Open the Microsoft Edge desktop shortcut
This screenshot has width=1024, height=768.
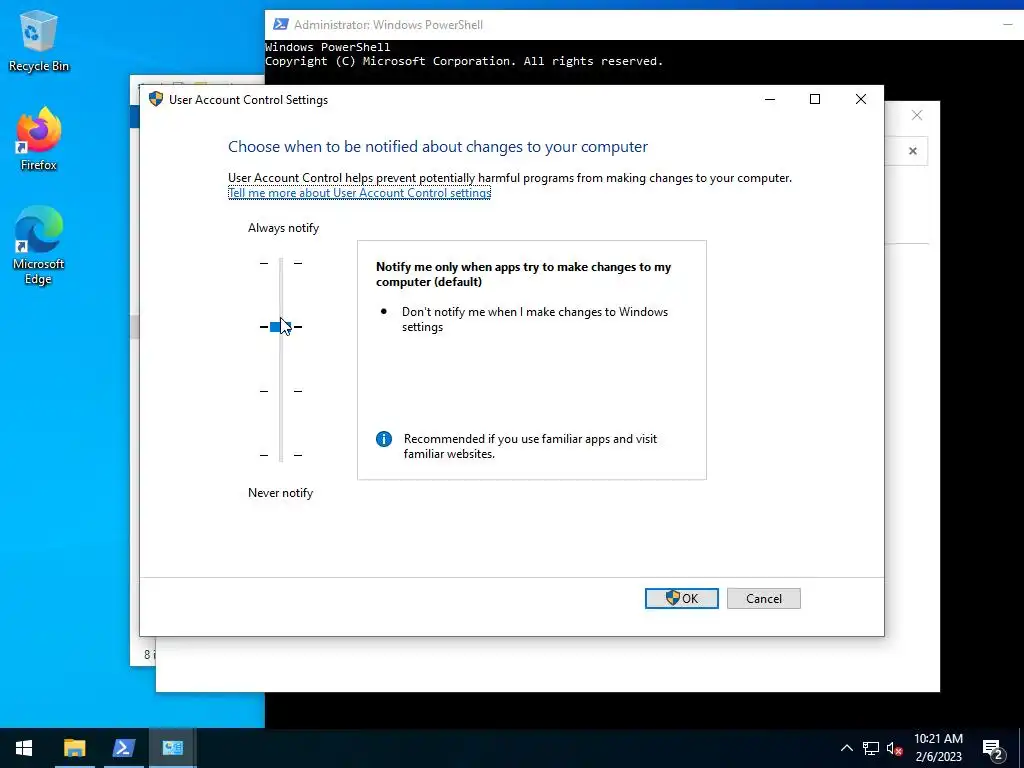(x=39, y=246)
